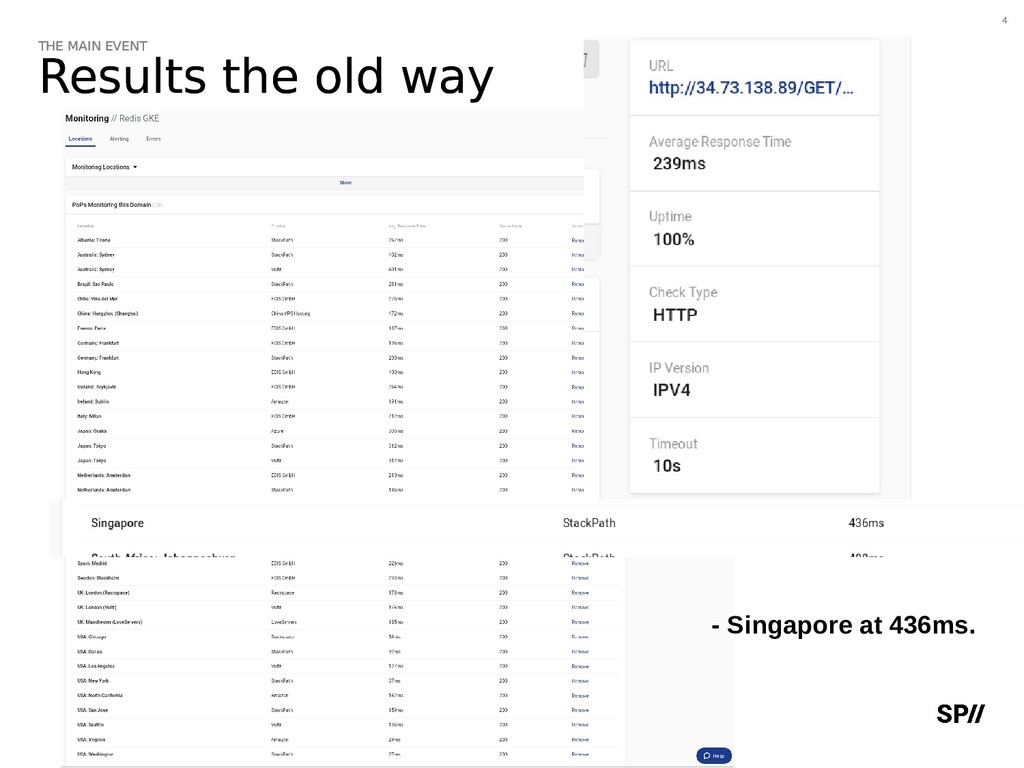Click the SP// logo

coord(960,714)
